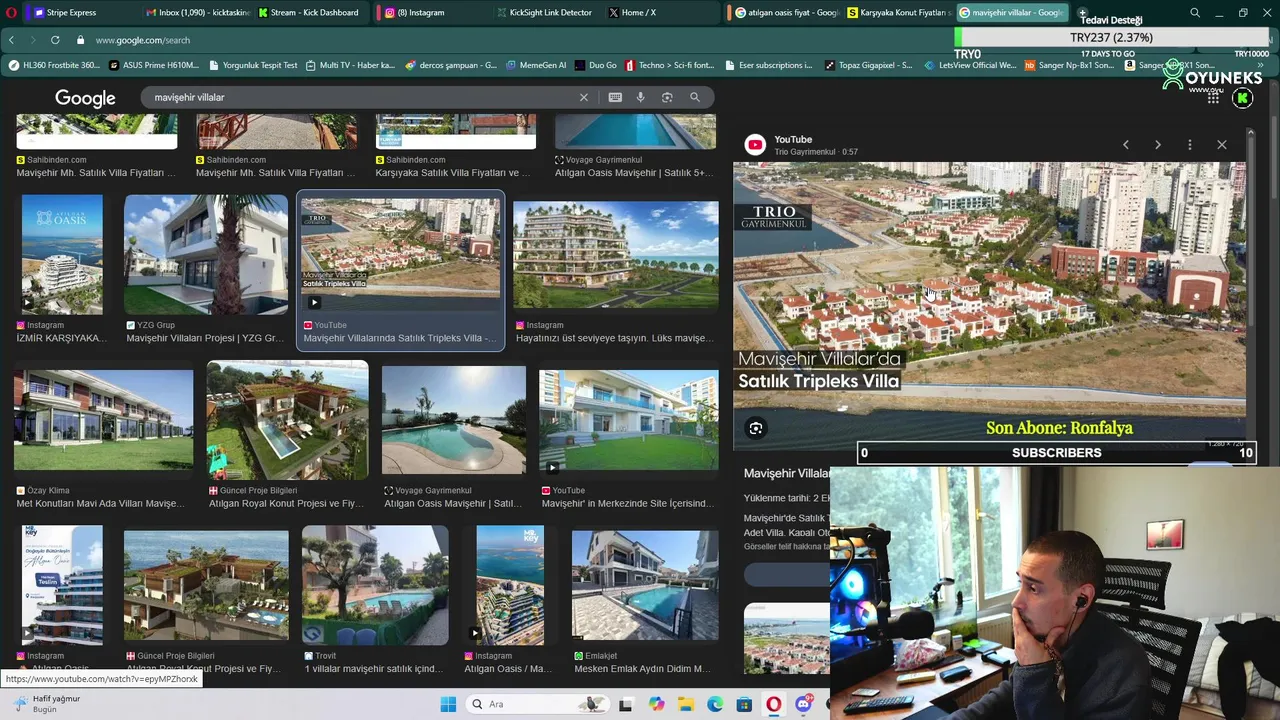Launch Microsoft Edge from the taskbar

(x=715, y=704)
